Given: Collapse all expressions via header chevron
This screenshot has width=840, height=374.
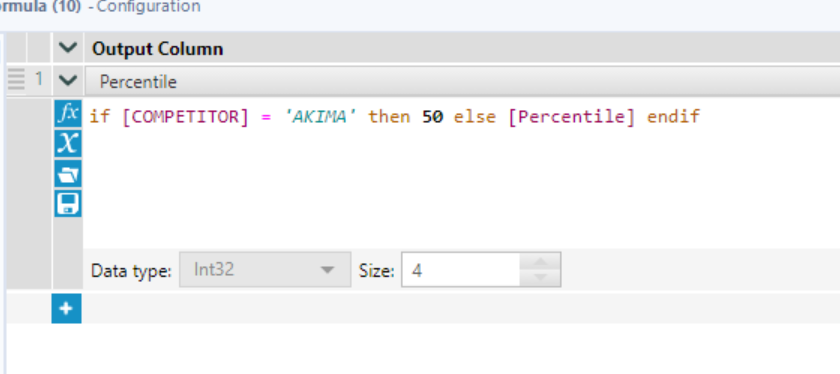Looking at the screenshot, I should pyautogui.click(x=68, y=48).
